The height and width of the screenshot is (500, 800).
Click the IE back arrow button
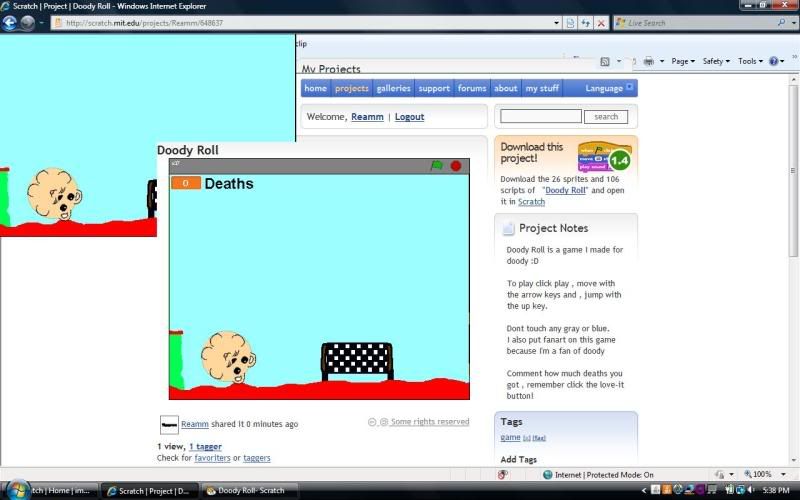pyautogui.click(x=10, y=22)
